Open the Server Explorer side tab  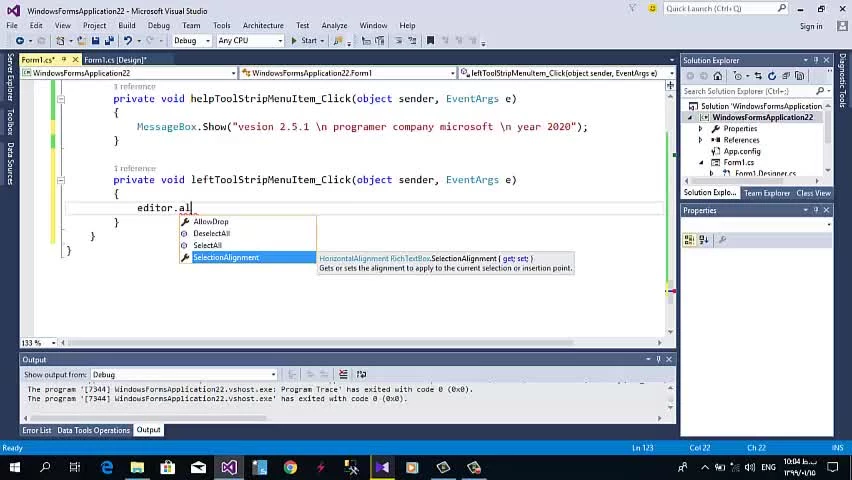click(x=10, y=77)
